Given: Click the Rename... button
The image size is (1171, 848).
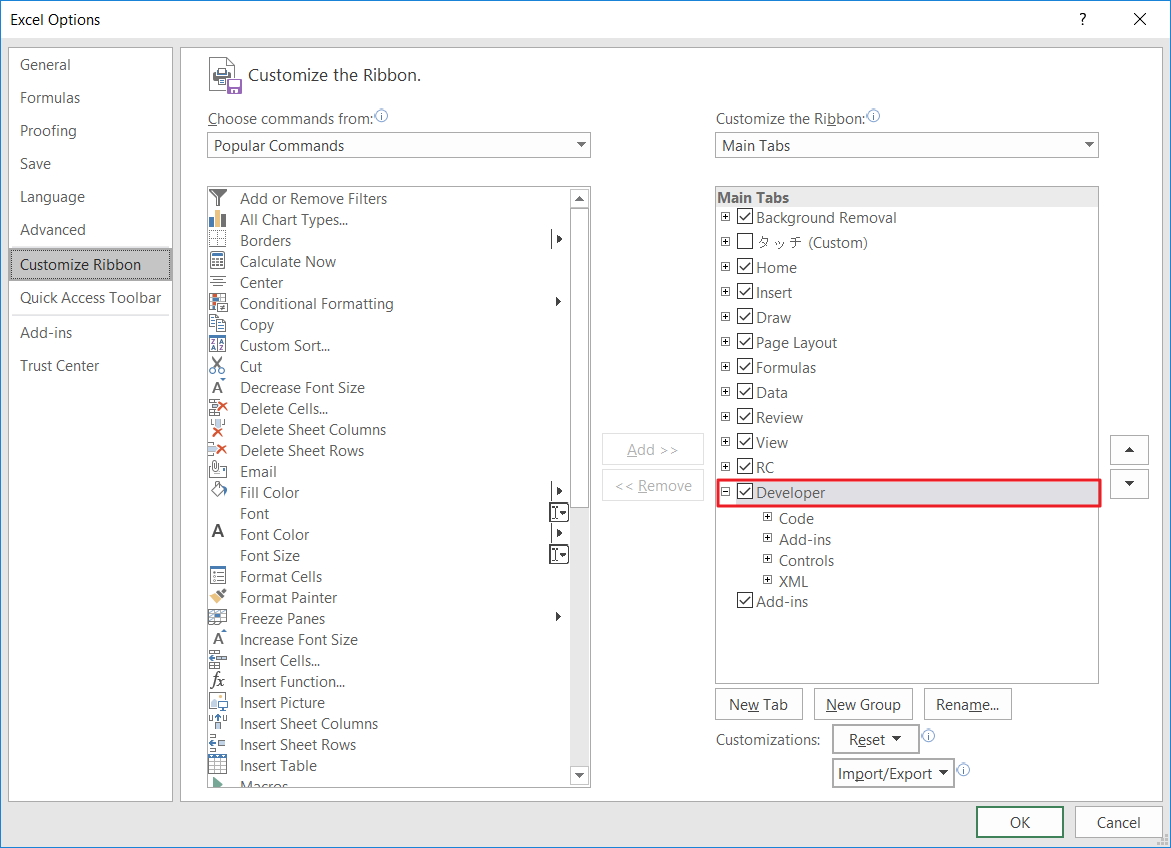Looking at the screenshot, I should click(968, 705).
